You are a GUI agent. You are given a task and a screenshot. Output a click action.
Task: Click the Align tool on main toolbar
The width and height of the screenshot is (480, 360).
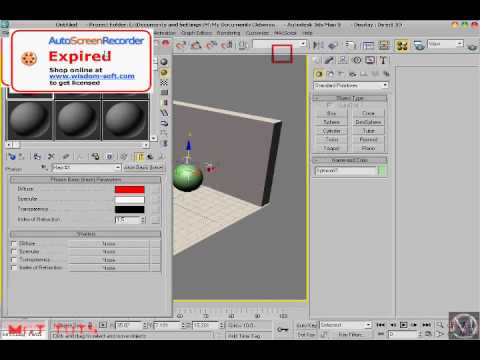333,45
